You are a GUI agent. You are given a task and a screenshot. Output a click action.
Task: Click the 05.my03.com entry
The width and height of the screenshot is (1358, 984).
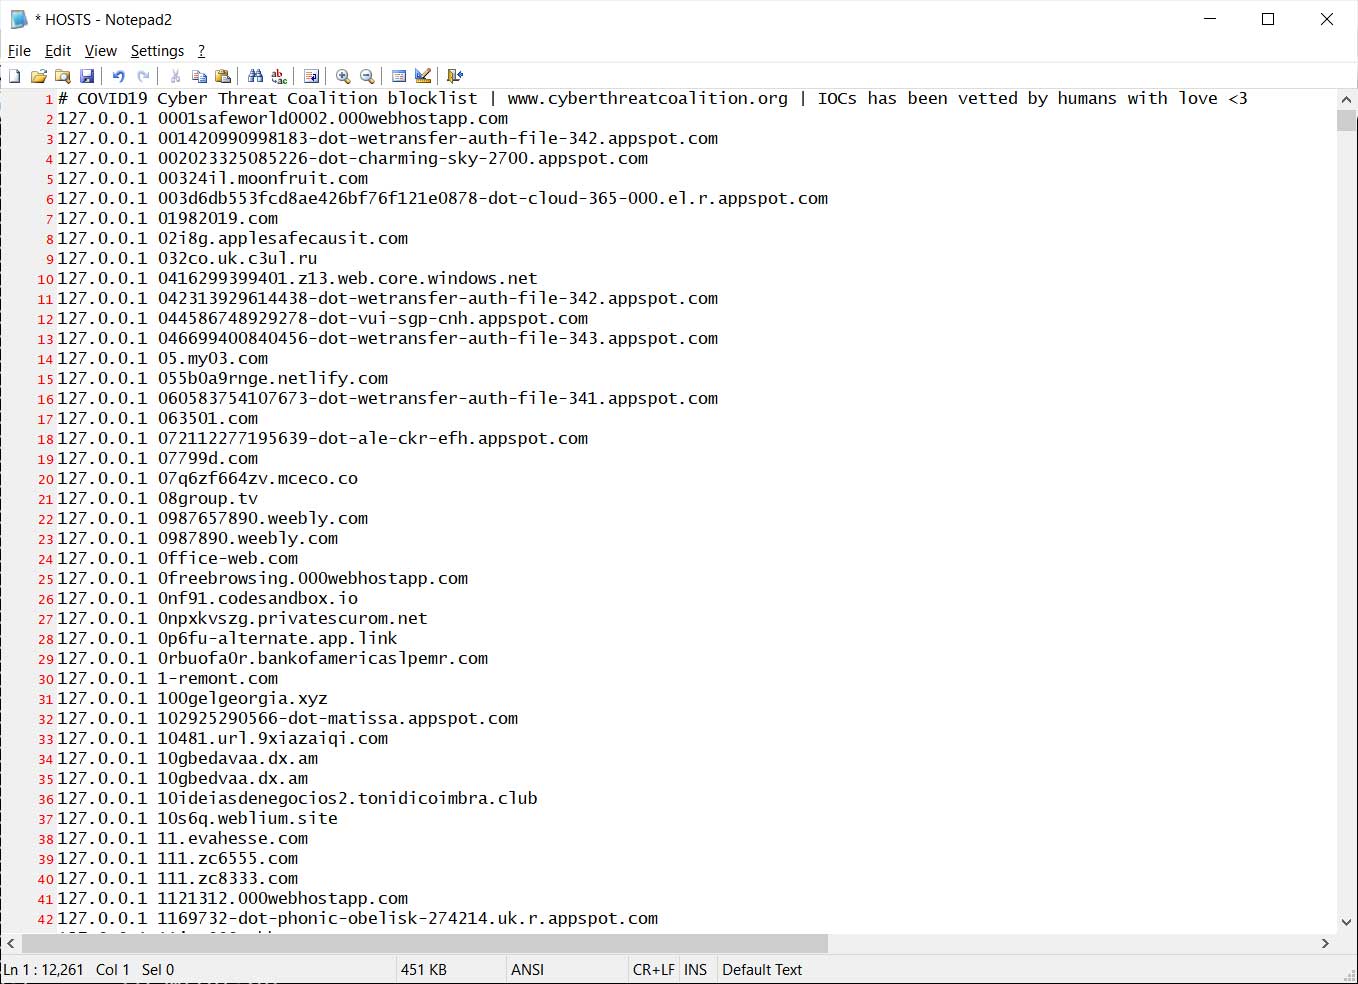point(213,358)
